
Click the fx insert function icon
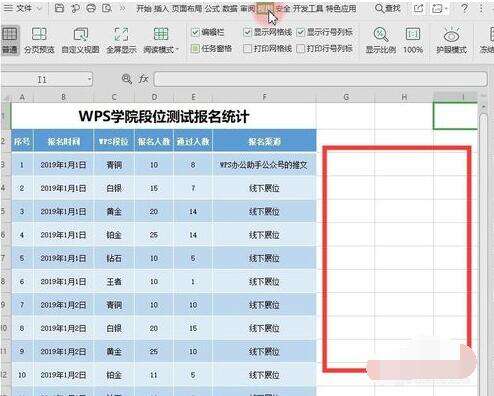click(143, 79)
